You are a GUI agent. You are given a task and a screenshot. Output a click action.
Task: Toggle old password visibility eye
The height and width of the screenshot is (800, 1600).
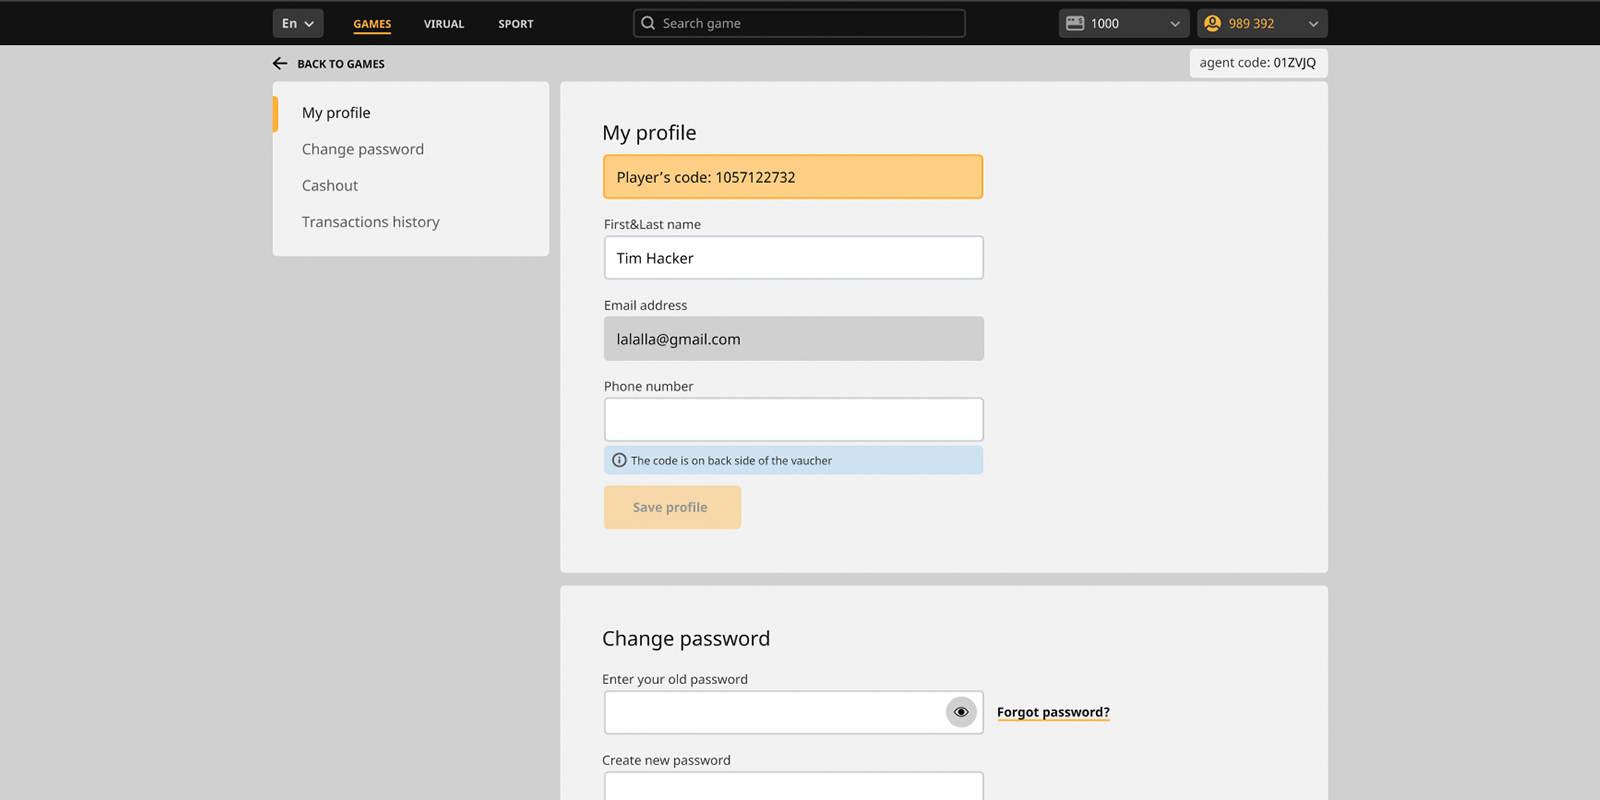pos(960,712)
